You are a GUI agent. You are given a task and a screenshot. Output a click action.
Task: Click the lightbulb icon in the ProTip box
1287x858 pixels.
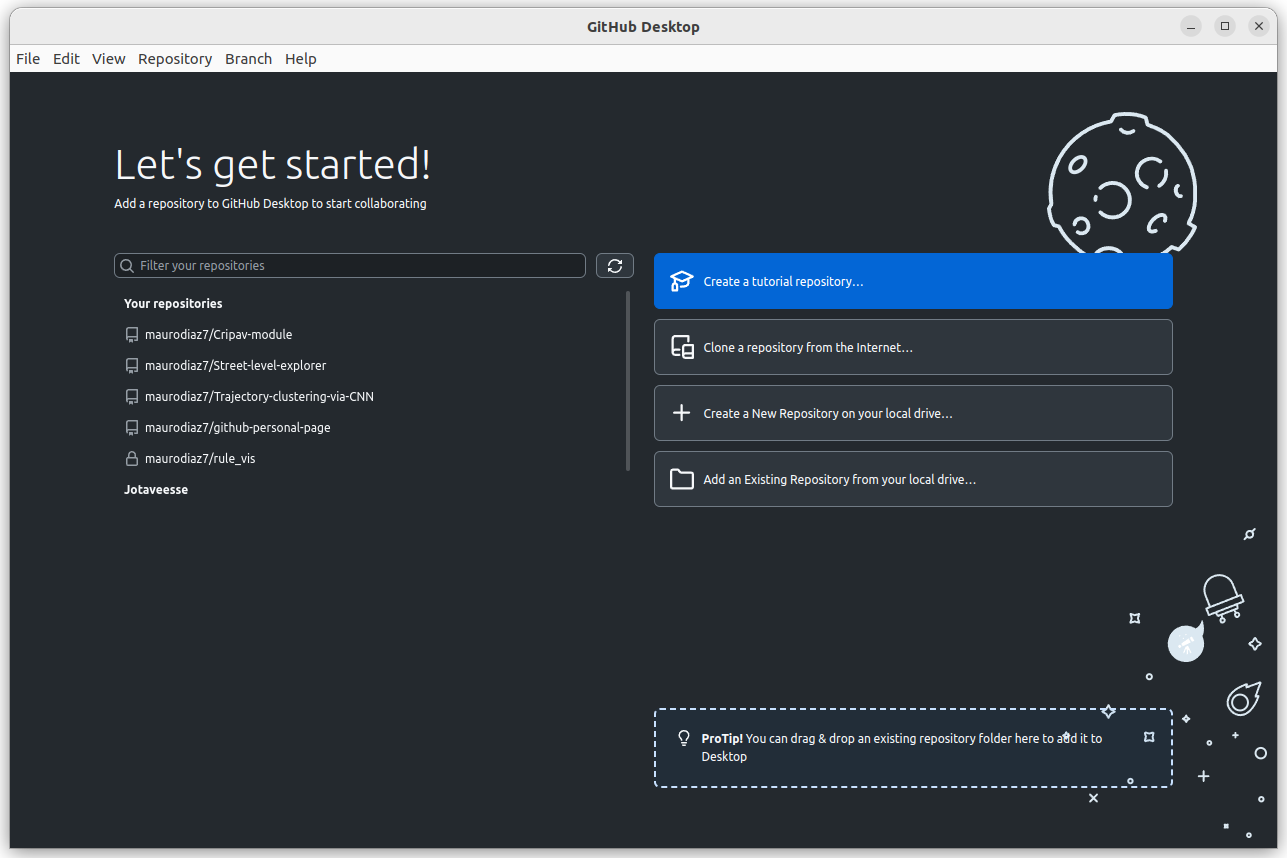pos(684,738)
